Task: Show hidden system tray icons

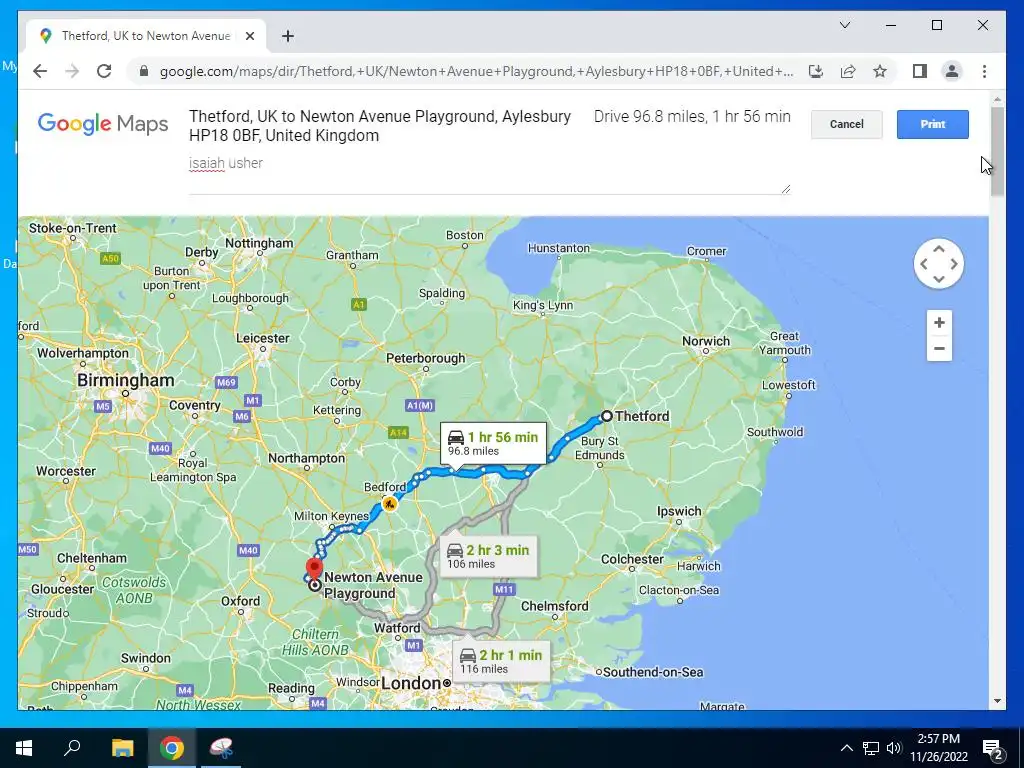Action: click(x=846, y=748)
